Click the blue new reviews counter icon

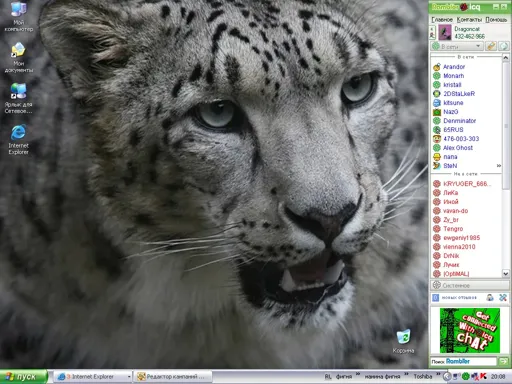[435, 297]
